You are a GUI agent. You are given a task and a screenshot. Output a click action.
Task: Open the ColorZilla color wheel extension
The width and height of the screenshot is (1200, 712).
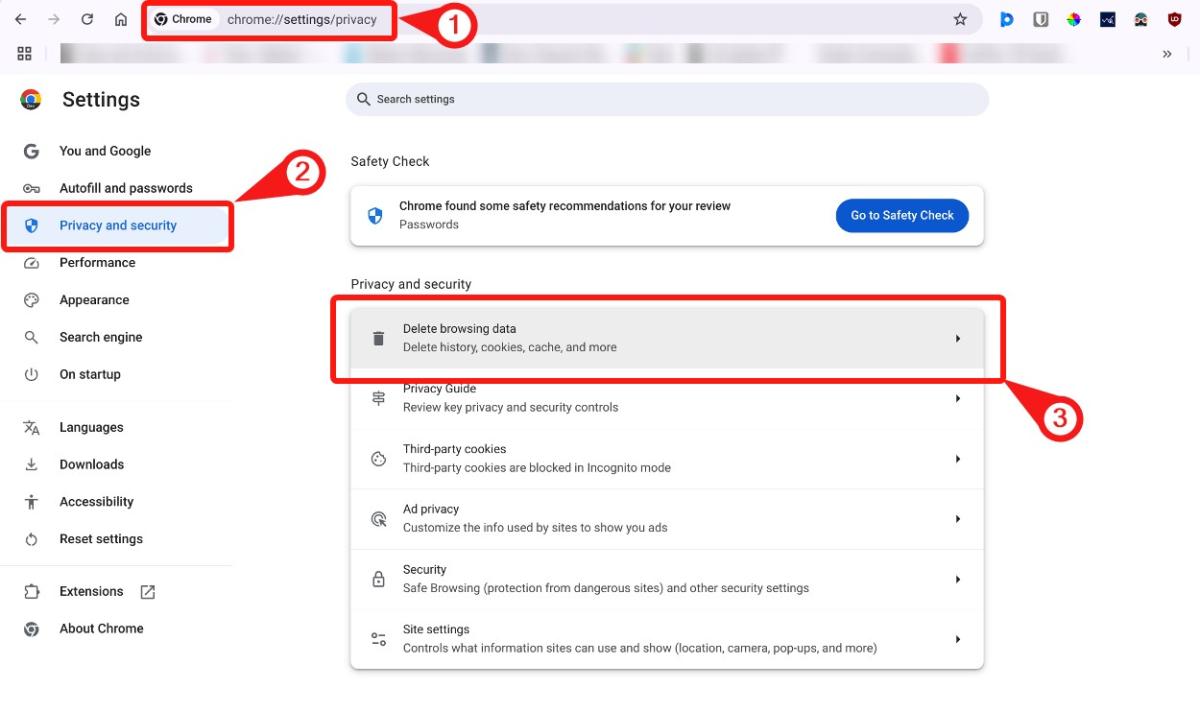(1073, 18)
